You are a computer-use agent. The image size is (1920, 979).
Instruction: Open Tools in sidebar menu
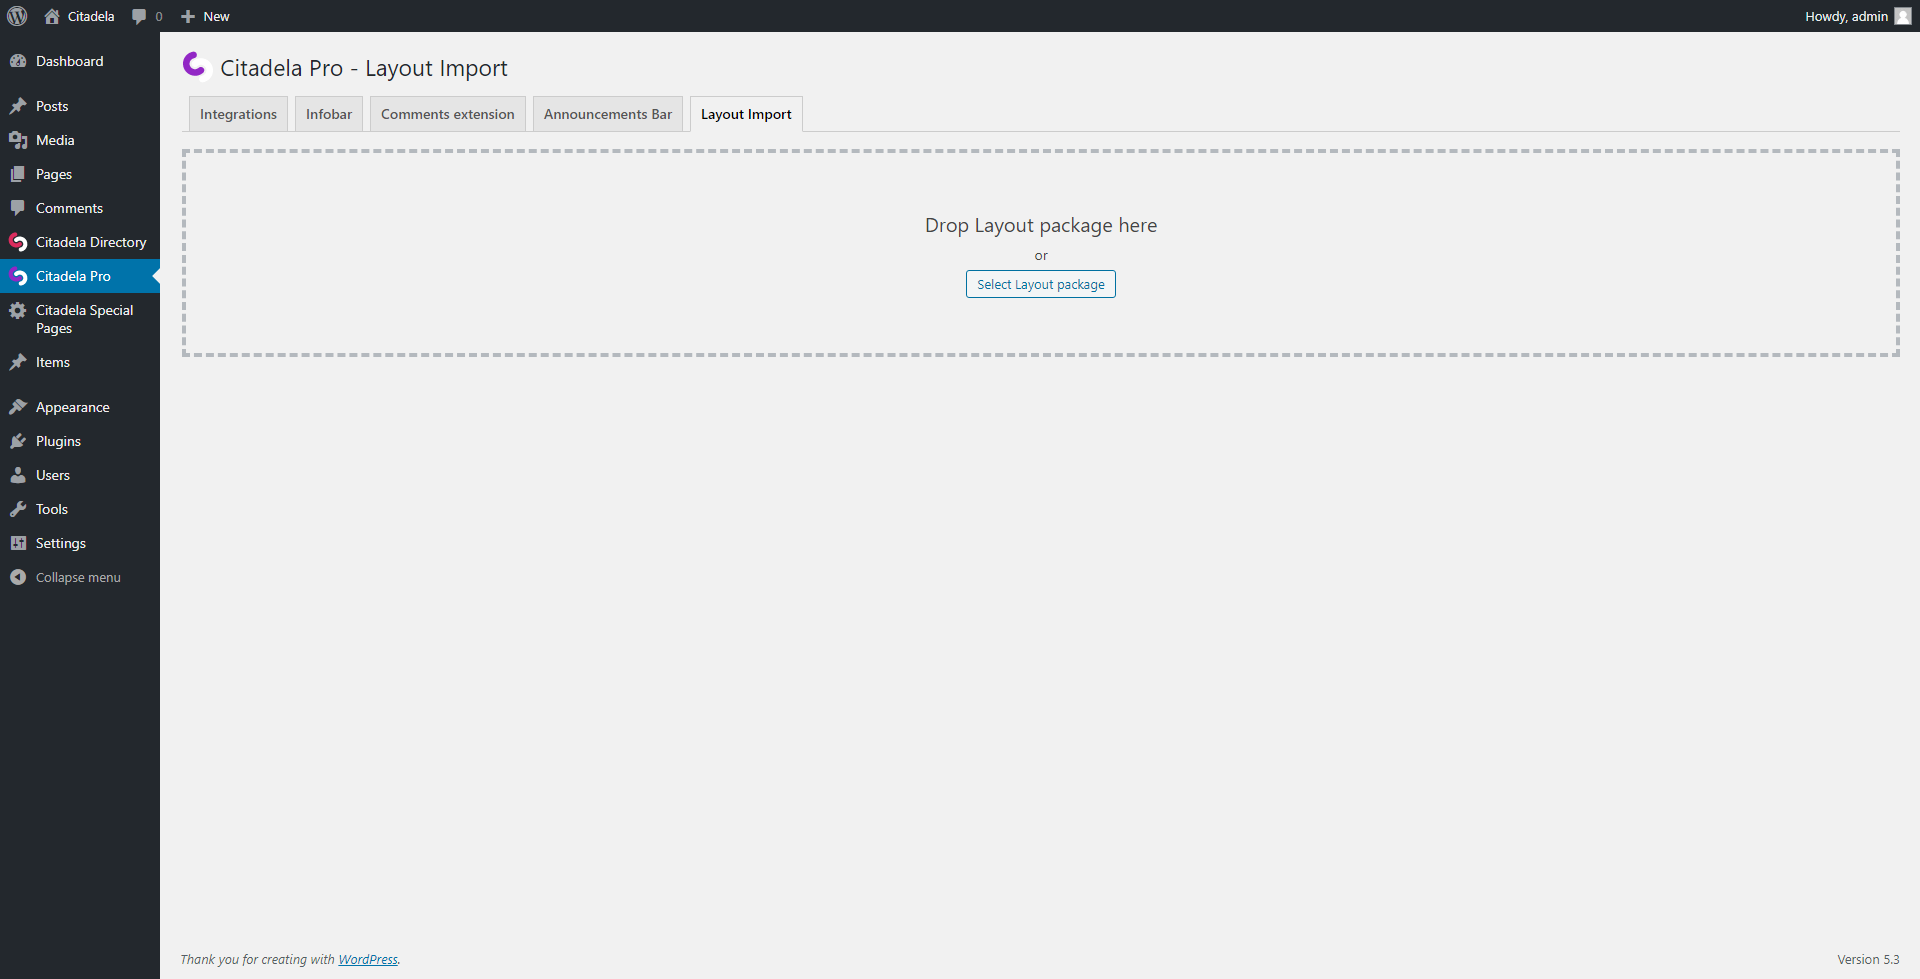[80, 509]
